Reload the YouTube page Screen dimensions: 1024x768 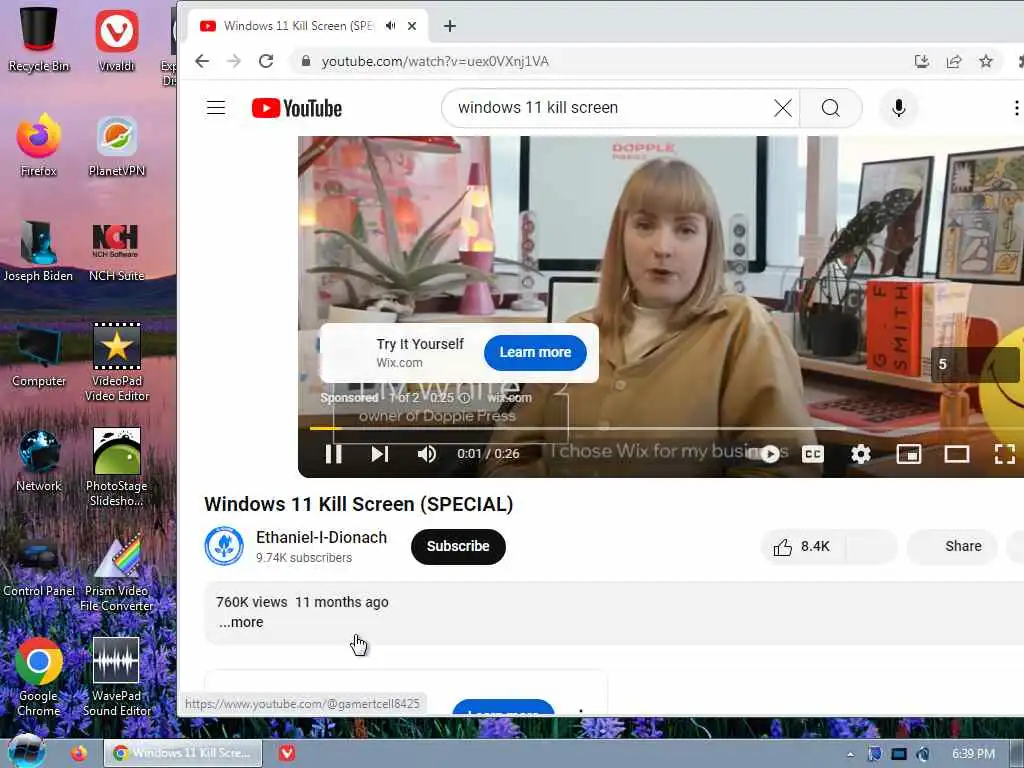click(x=266, y=61)
